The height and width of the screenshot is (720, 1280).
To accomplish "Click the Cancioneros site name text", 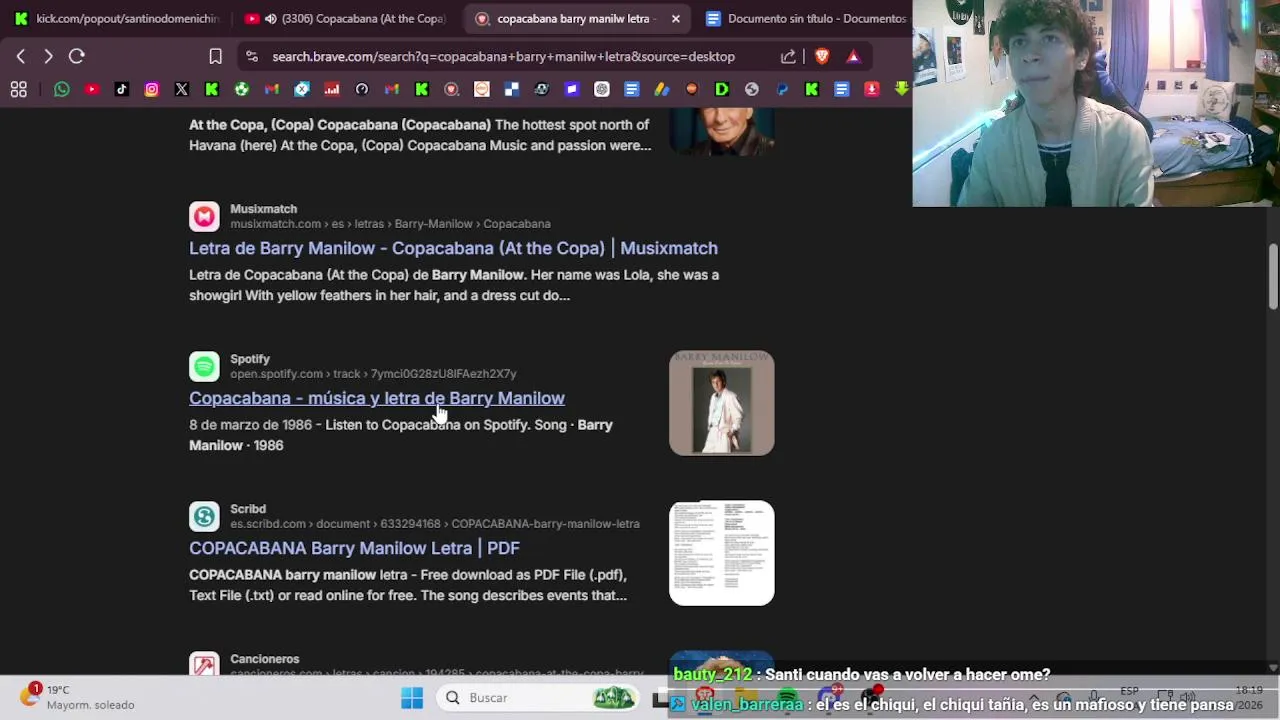I will [265, 659].
